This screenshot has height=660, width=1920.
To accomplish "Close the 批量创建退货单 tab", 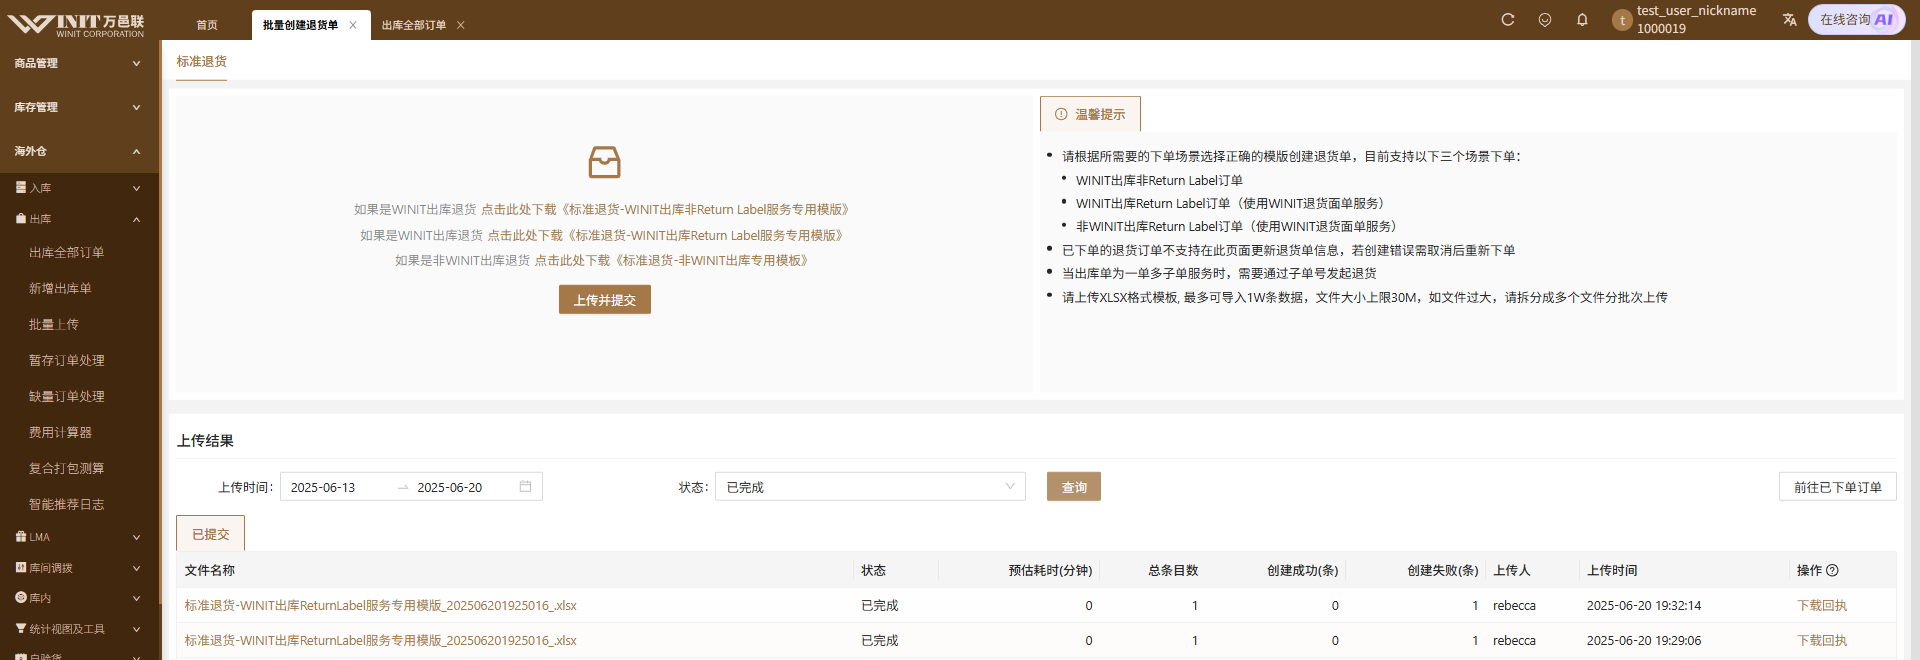I will [353, 25].
